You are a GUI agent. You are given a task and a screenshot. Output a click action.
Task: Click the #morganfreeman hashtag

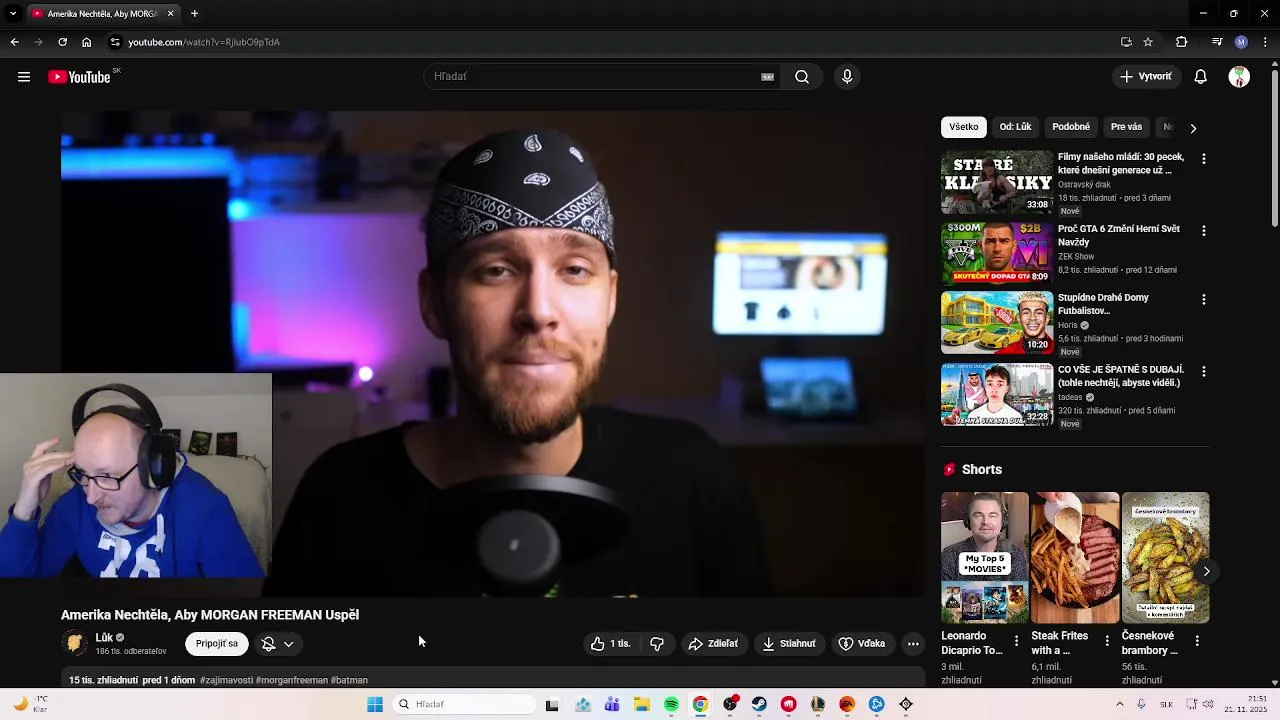coord(292,680)
